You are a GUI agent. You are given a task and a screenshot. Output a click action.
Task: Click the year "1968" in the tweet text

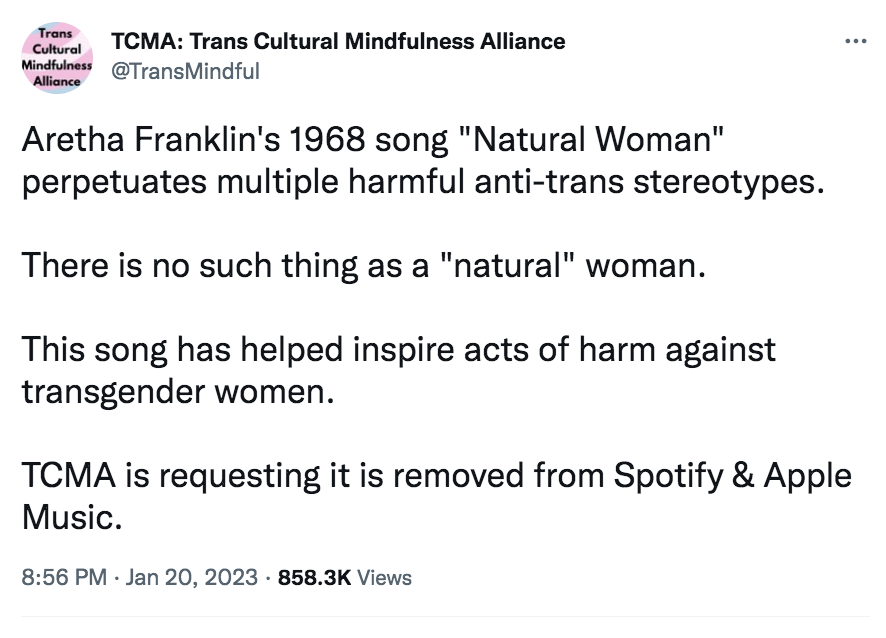coord(327,139)
